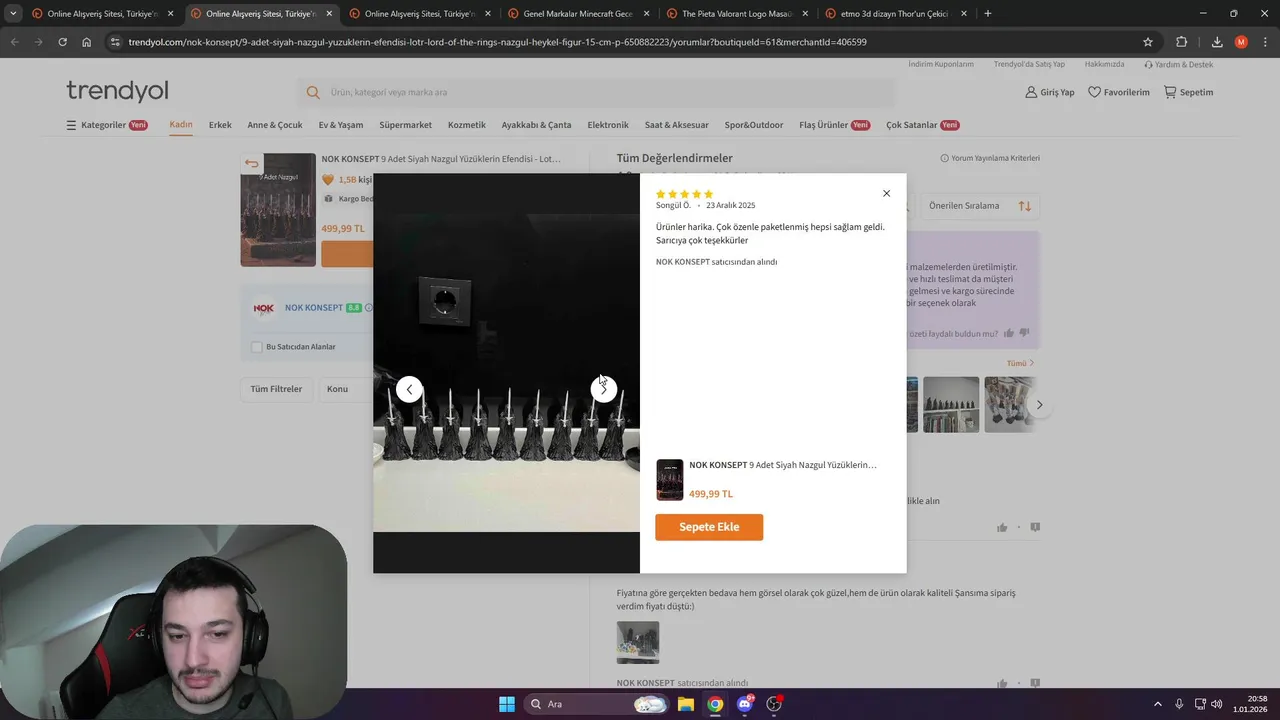Image resolution: width=1280 pixels, height=720 pixels.
Task: Open Chrome from taskbar
Action: tap(715, 704)
